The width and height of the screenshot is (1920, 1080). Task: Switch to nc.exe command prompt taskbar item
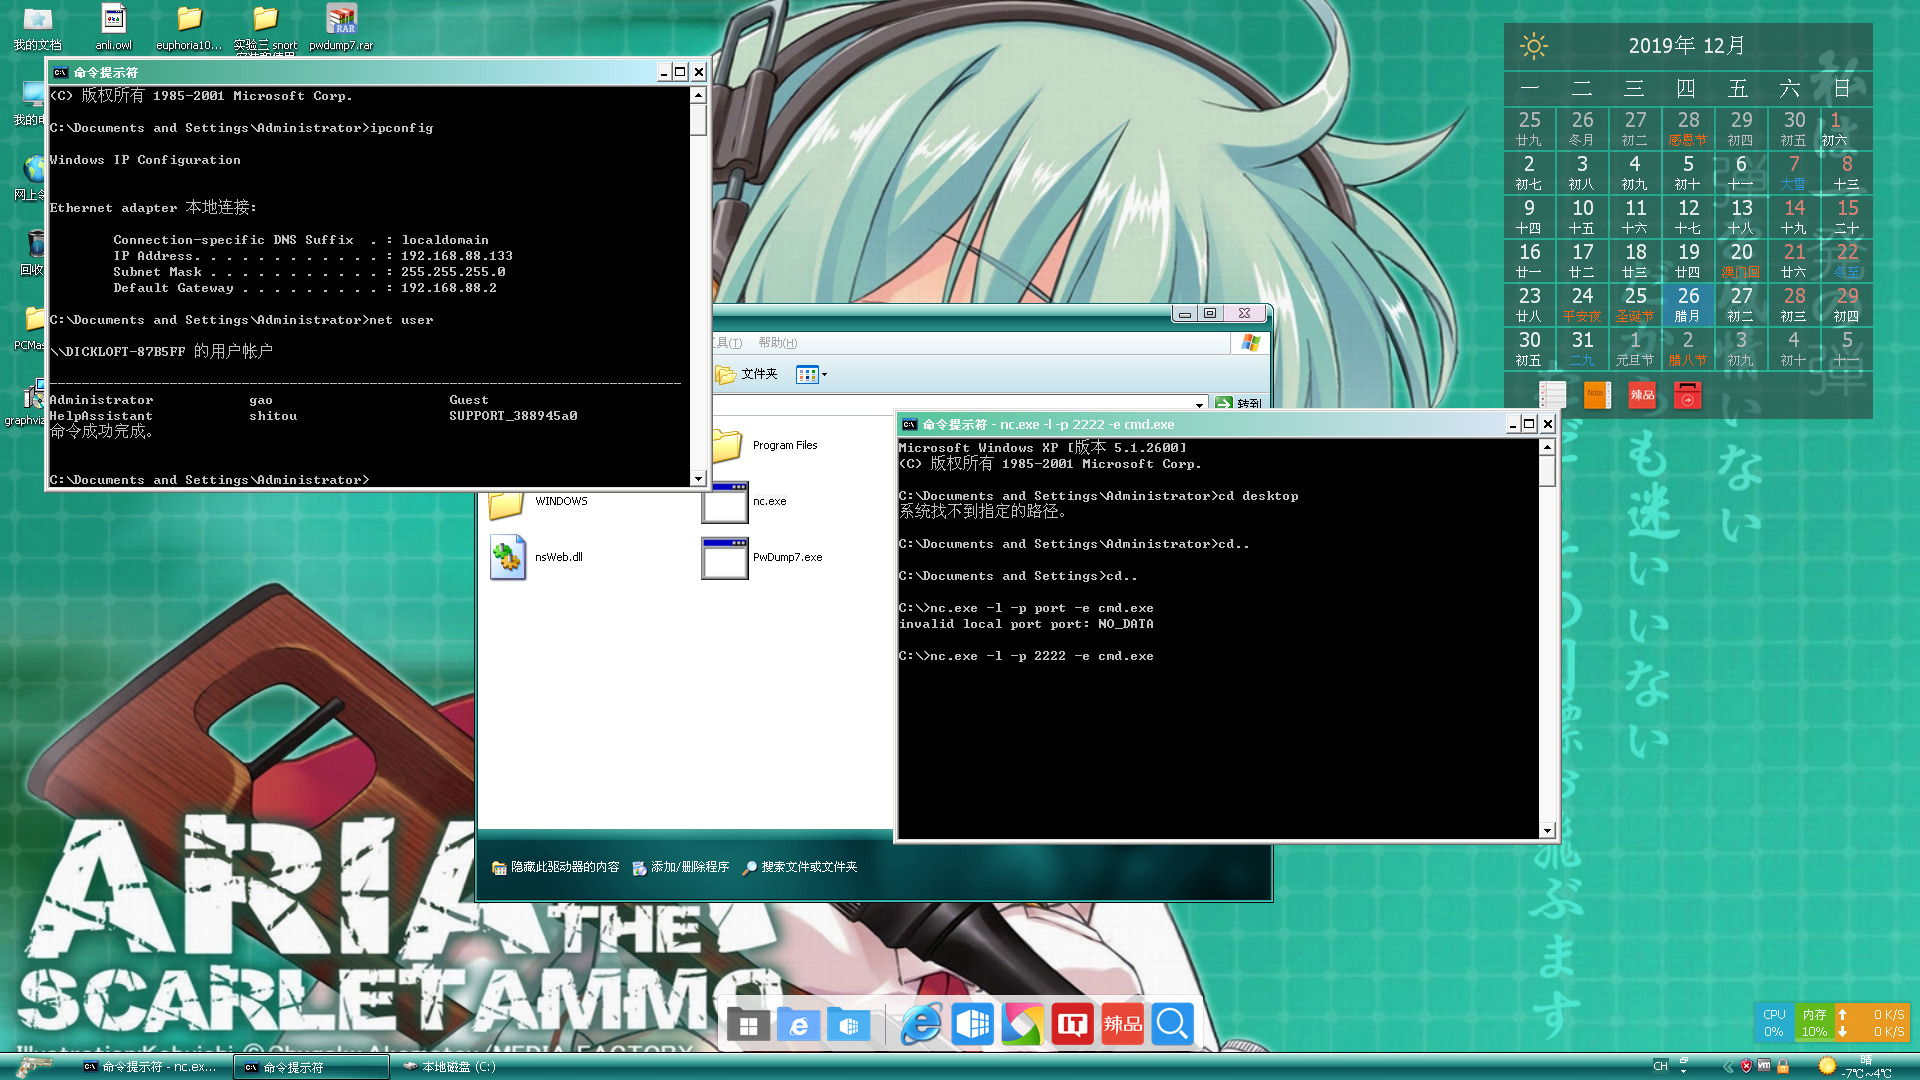pyautogui.click(x=150, y=1067)
